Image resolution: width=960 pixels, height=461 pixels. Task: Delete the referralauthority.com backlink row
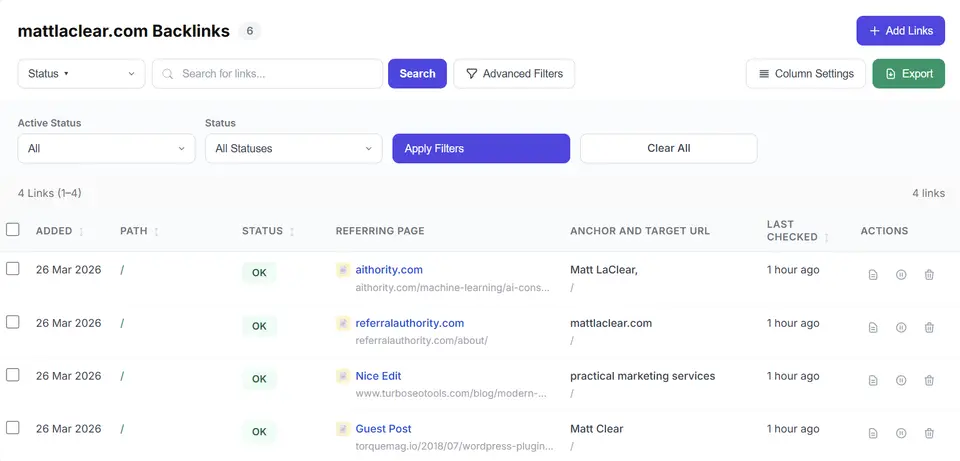929,328
